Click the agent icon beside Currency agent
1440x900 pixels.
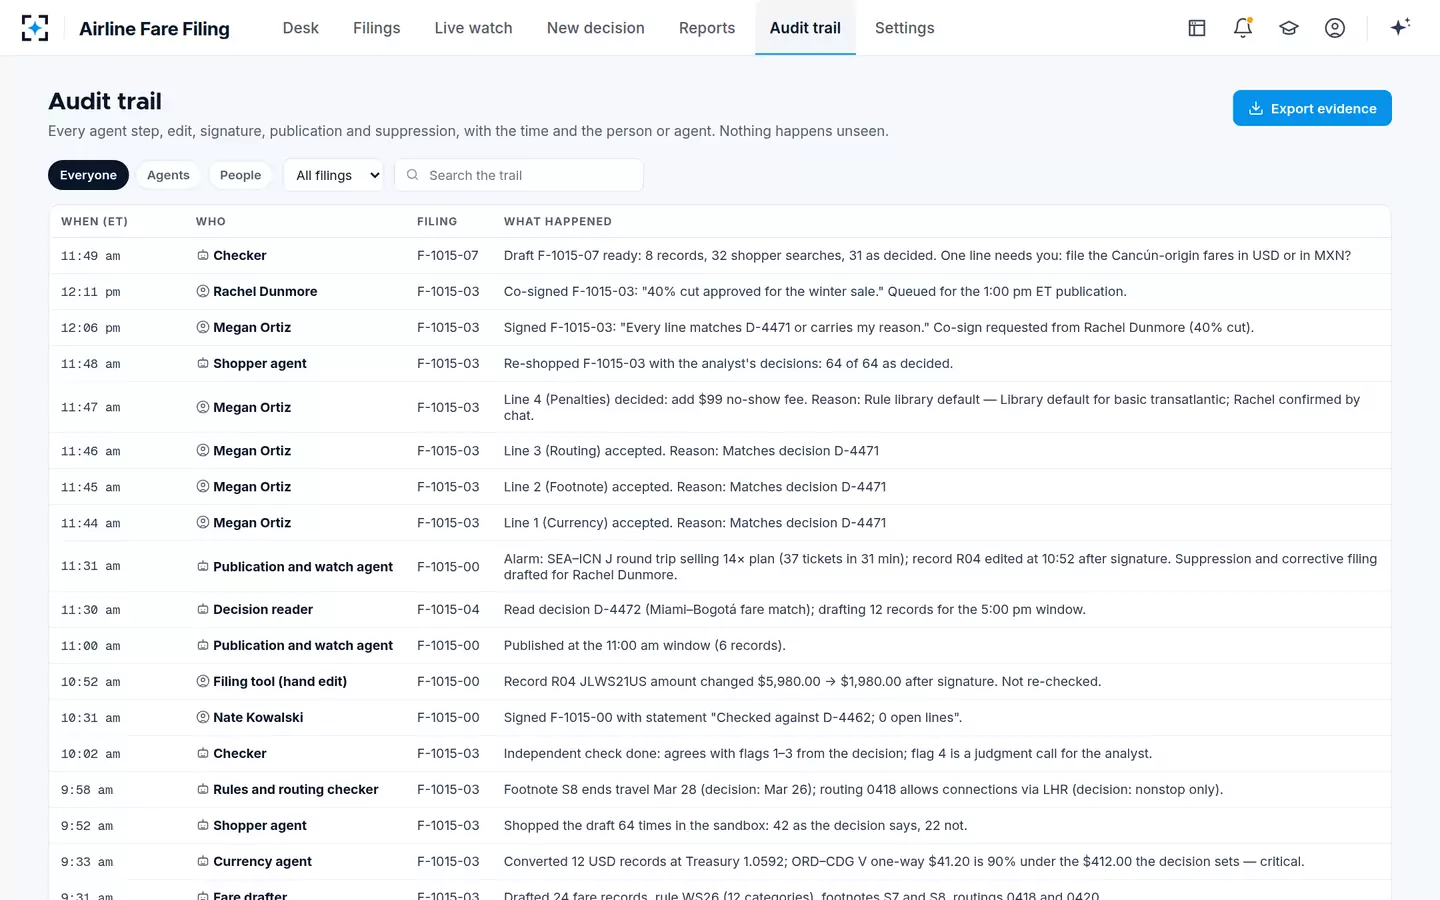click(203, 861)
